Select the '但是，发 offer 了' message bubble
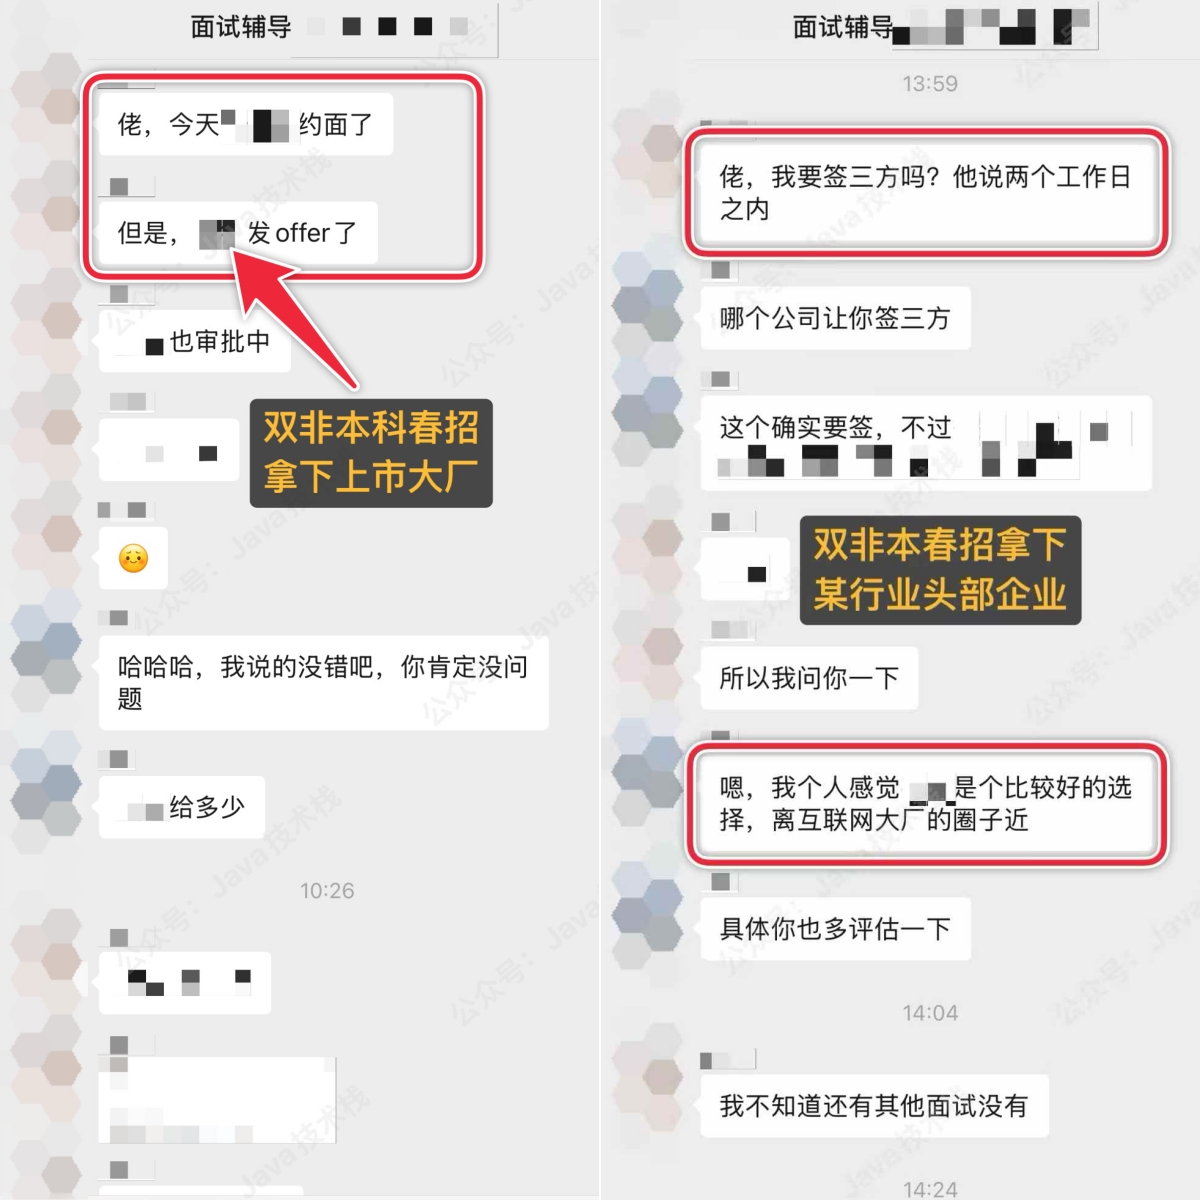The image size is (1200, 1200). (x=238, y=233)
